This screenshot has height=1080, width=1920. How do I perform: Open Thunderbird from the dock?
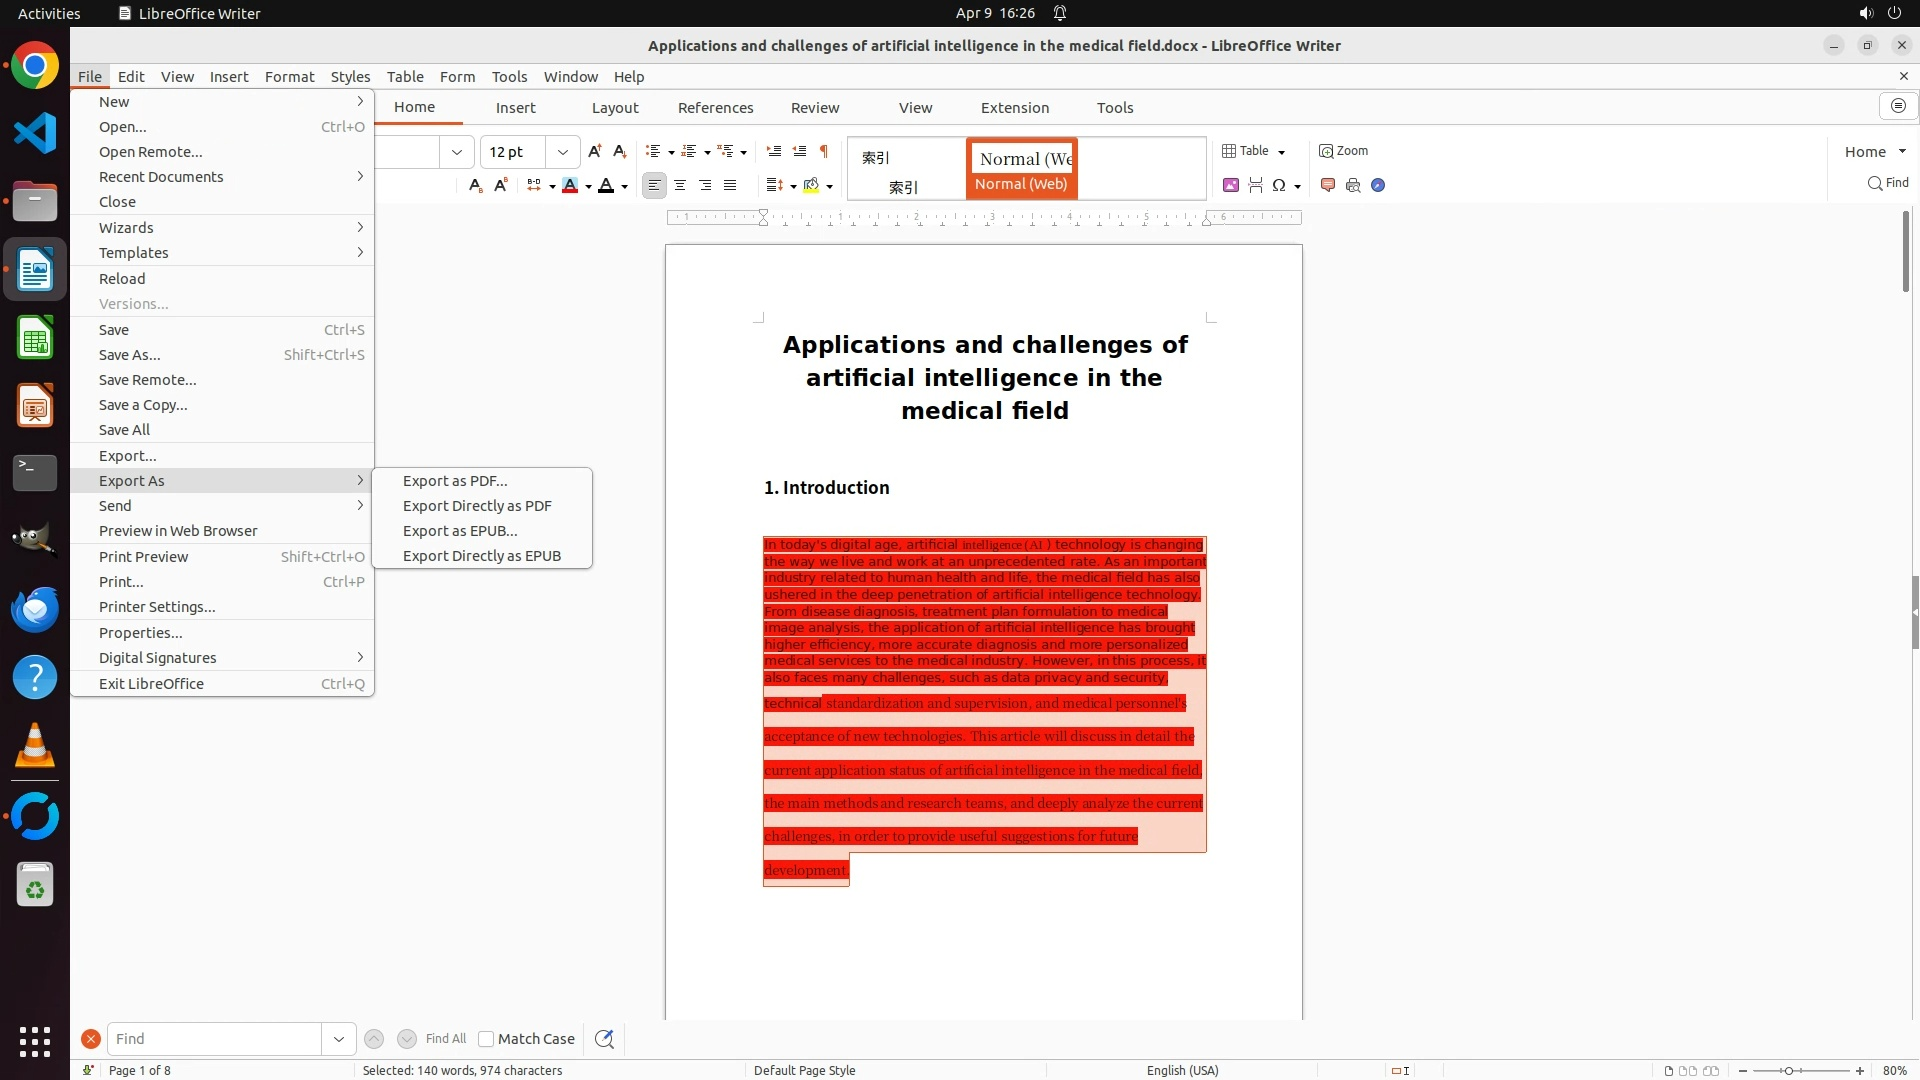[35, 609]
